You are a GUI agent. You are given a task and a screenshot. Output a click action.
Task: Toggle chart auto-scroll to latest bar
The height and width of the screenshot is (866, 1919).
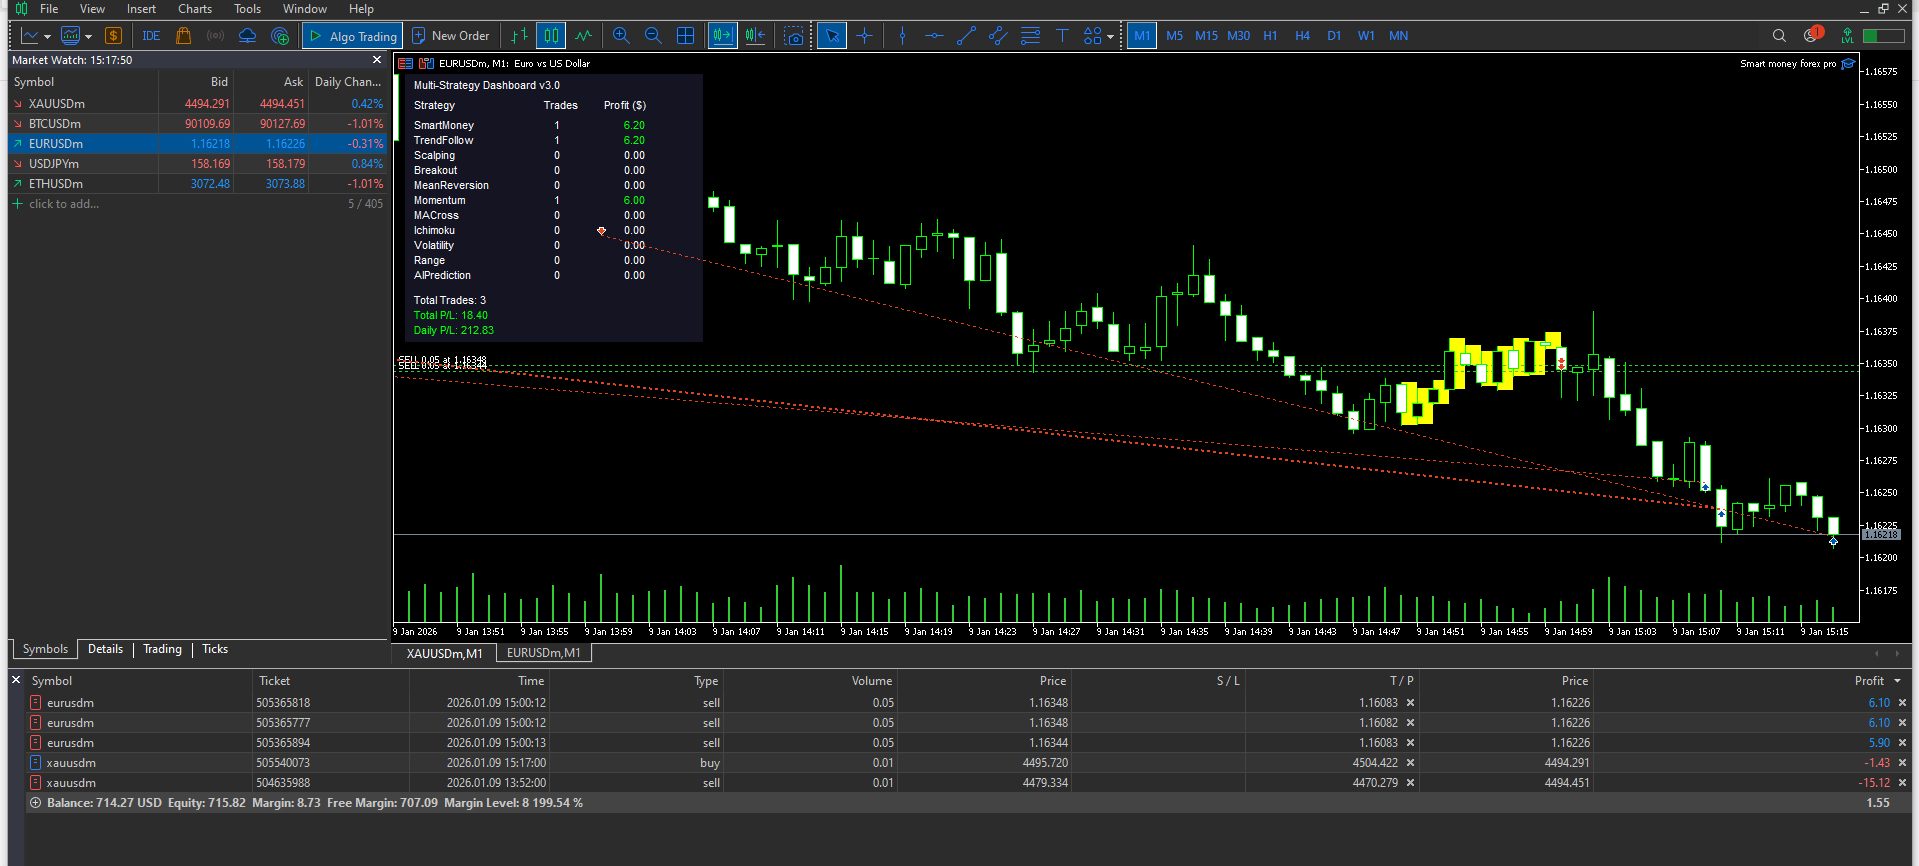[x=722, y=36]
